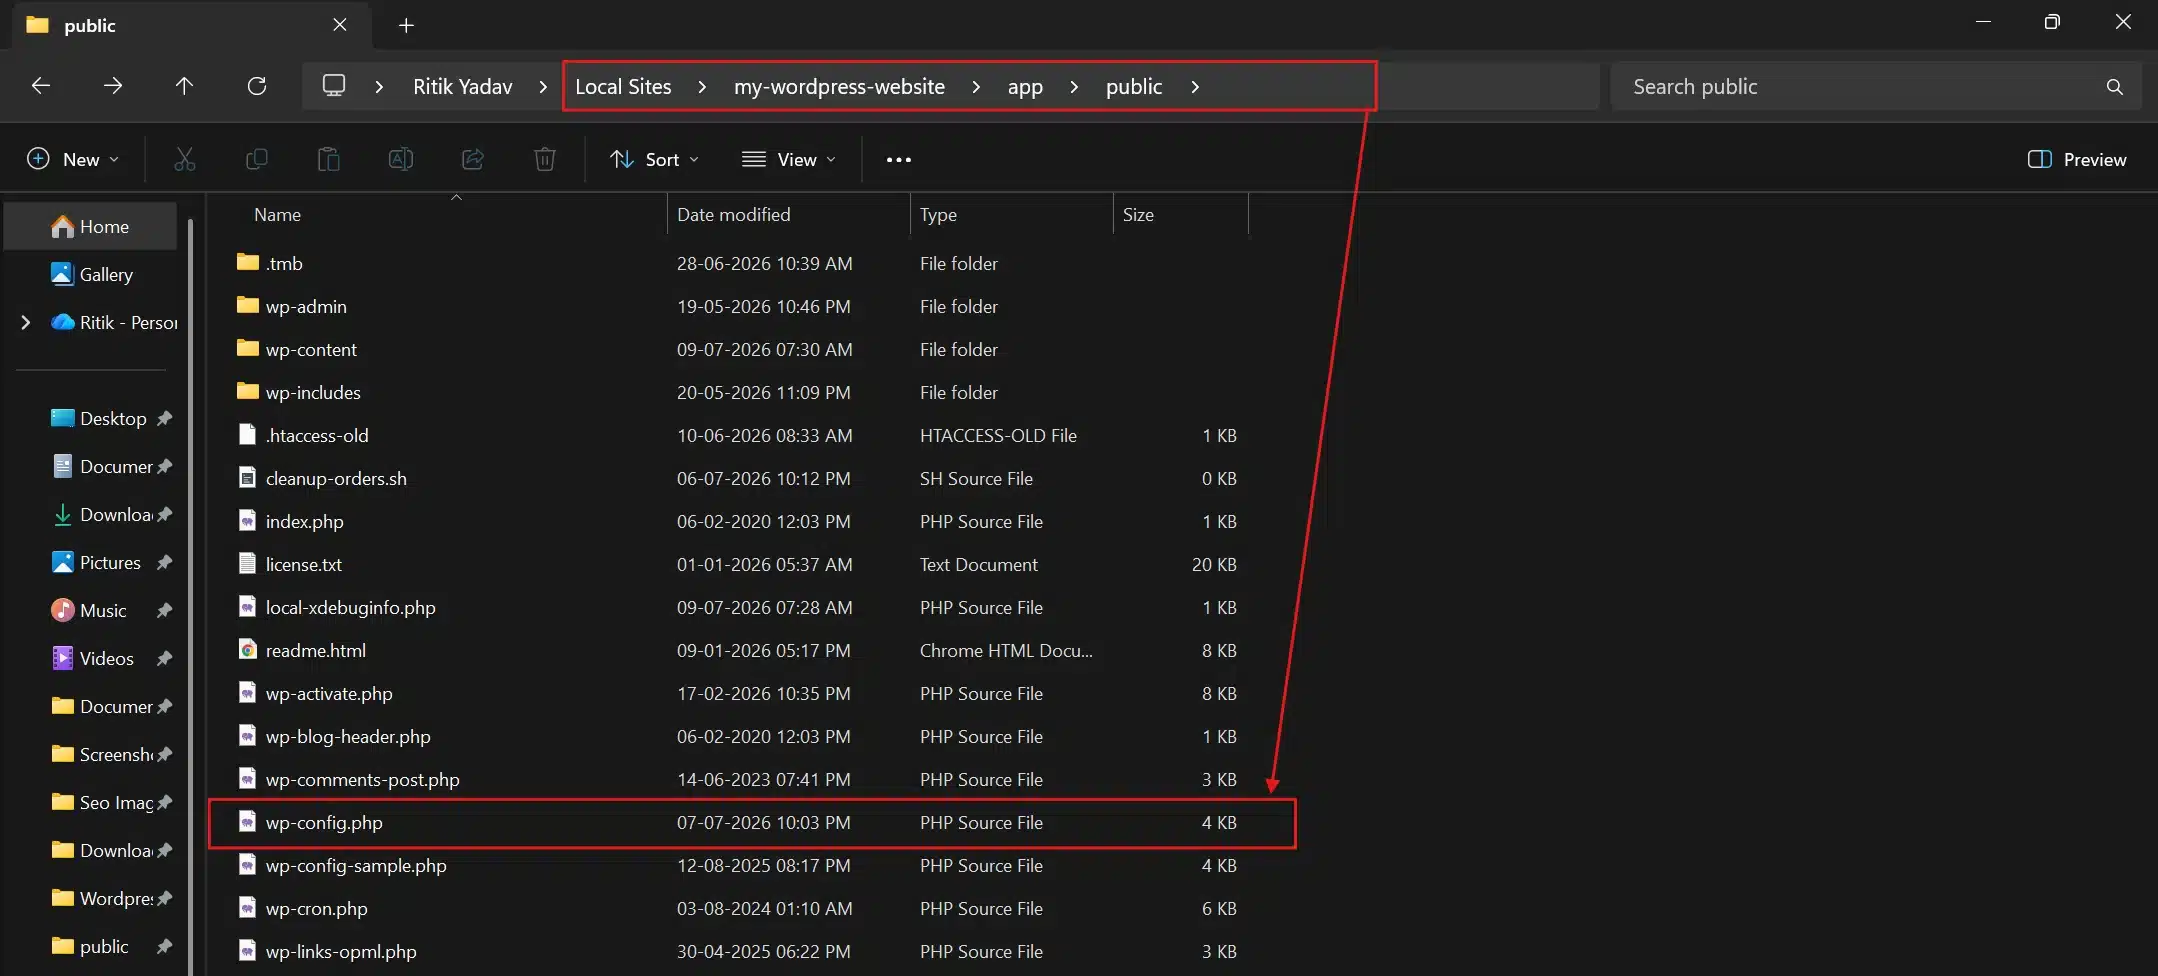Open pinned public folder in sidebar
This screenshot has width=2158, height=976.
pyautogui.click(x=90, y=946)
